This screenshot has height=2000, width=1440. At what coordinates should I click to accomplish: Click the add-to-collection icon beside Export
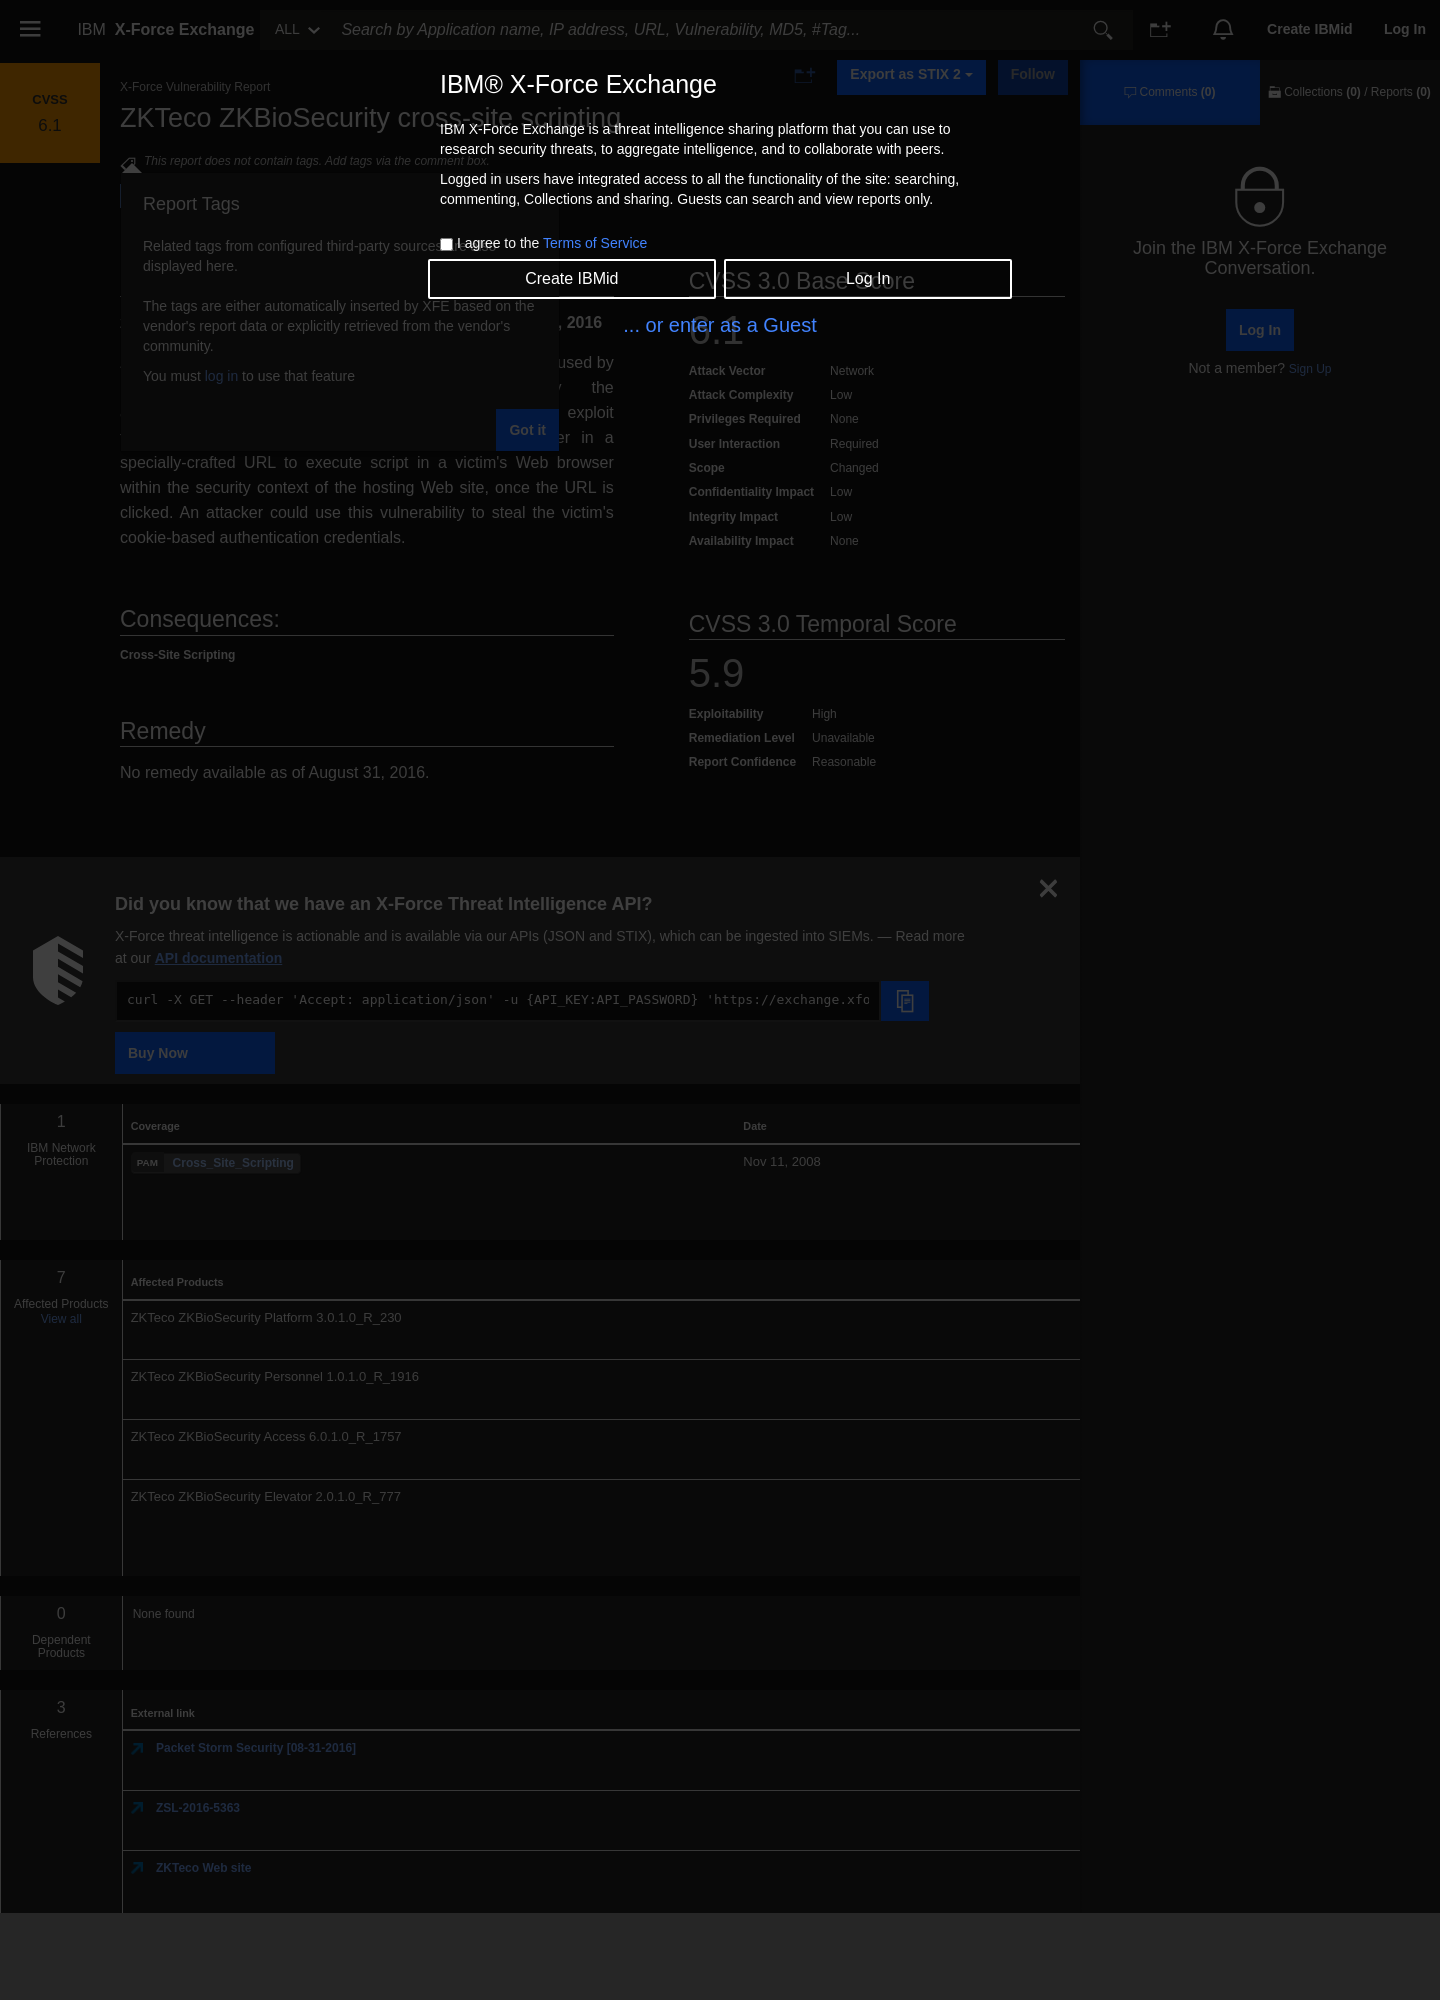click(805, 76)
